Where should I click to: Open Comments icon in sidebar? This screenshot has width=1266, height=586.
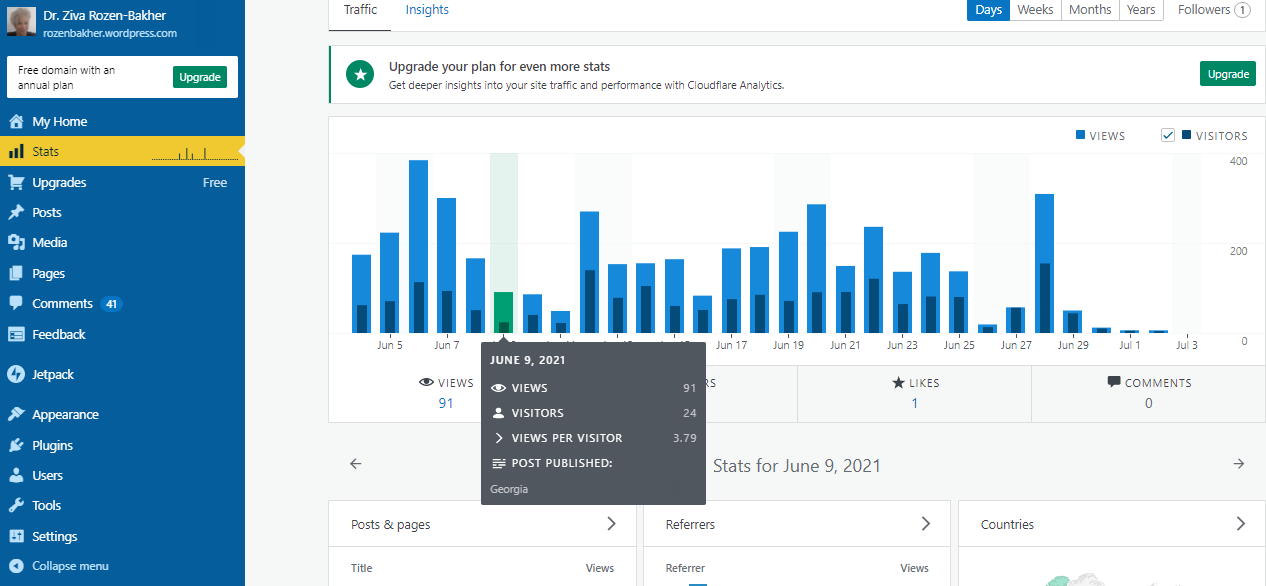[x=15, y=303]
